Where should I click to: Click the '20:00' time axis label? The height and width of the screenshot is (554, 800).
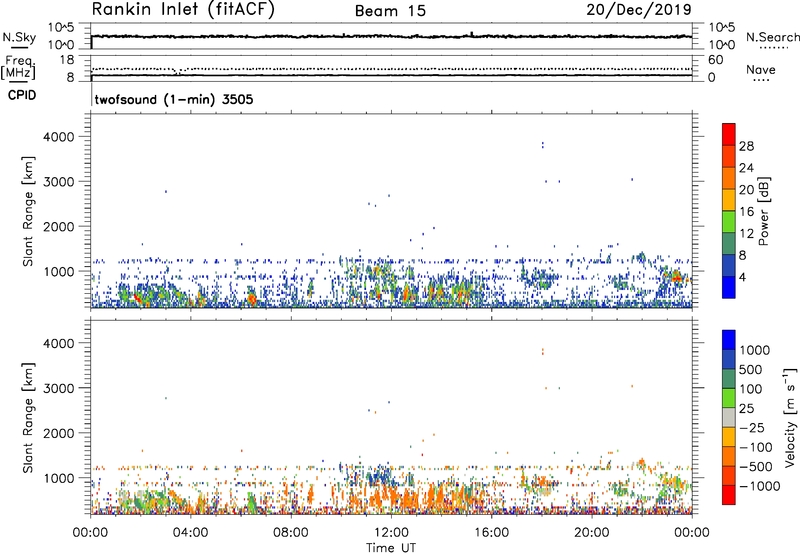(x=591, y=533)
